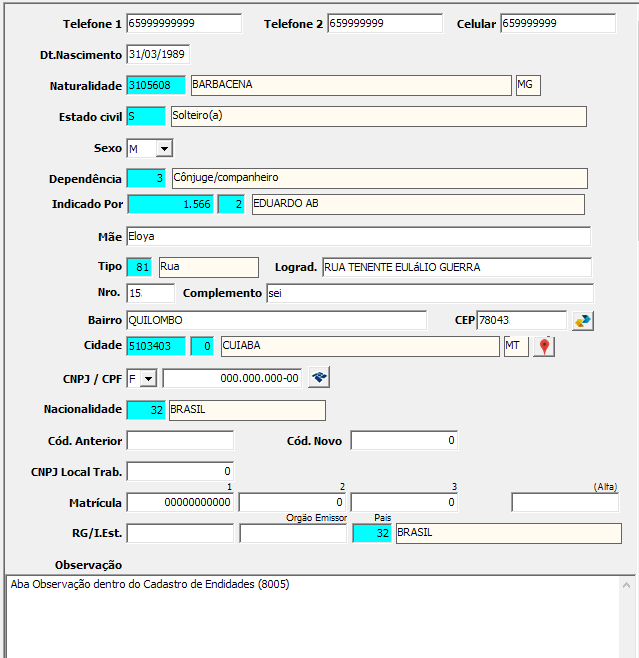Select the Indicado Por sequence field 2
Image resolution: width=639 pixels, height=658 pixels.
coord(231,204)
